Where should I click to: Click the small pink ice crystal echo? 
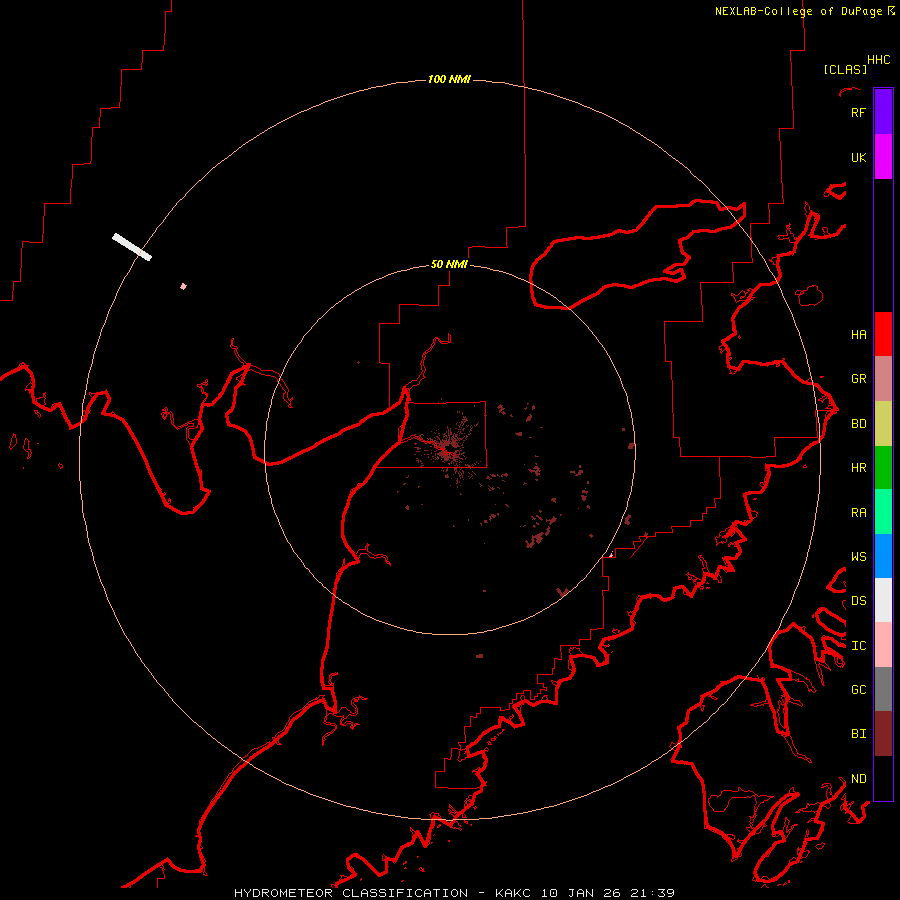(183, 286)
